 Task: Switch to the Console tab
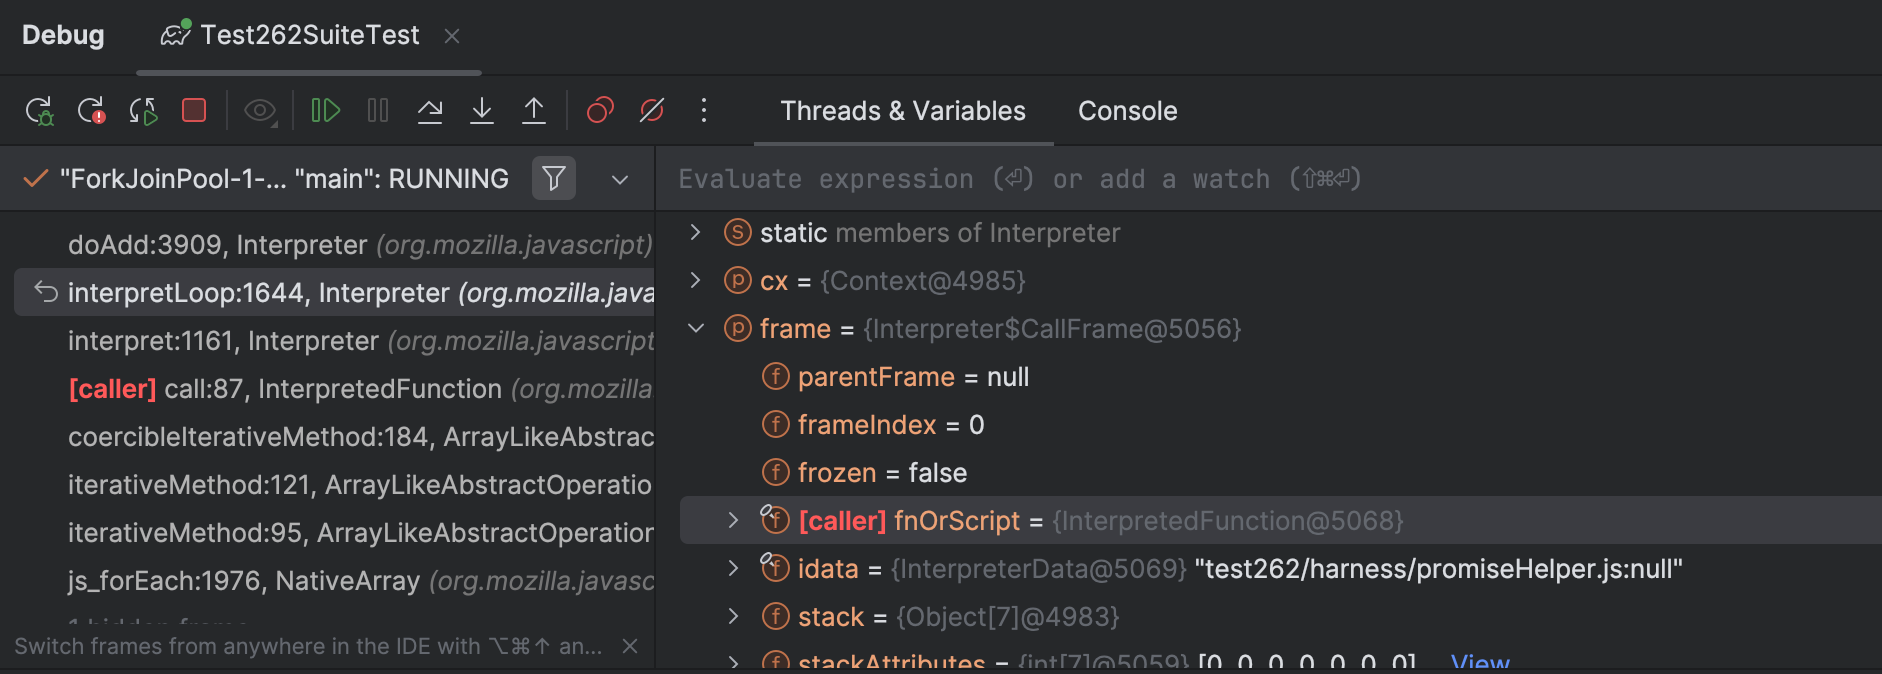pos(1127,111)
